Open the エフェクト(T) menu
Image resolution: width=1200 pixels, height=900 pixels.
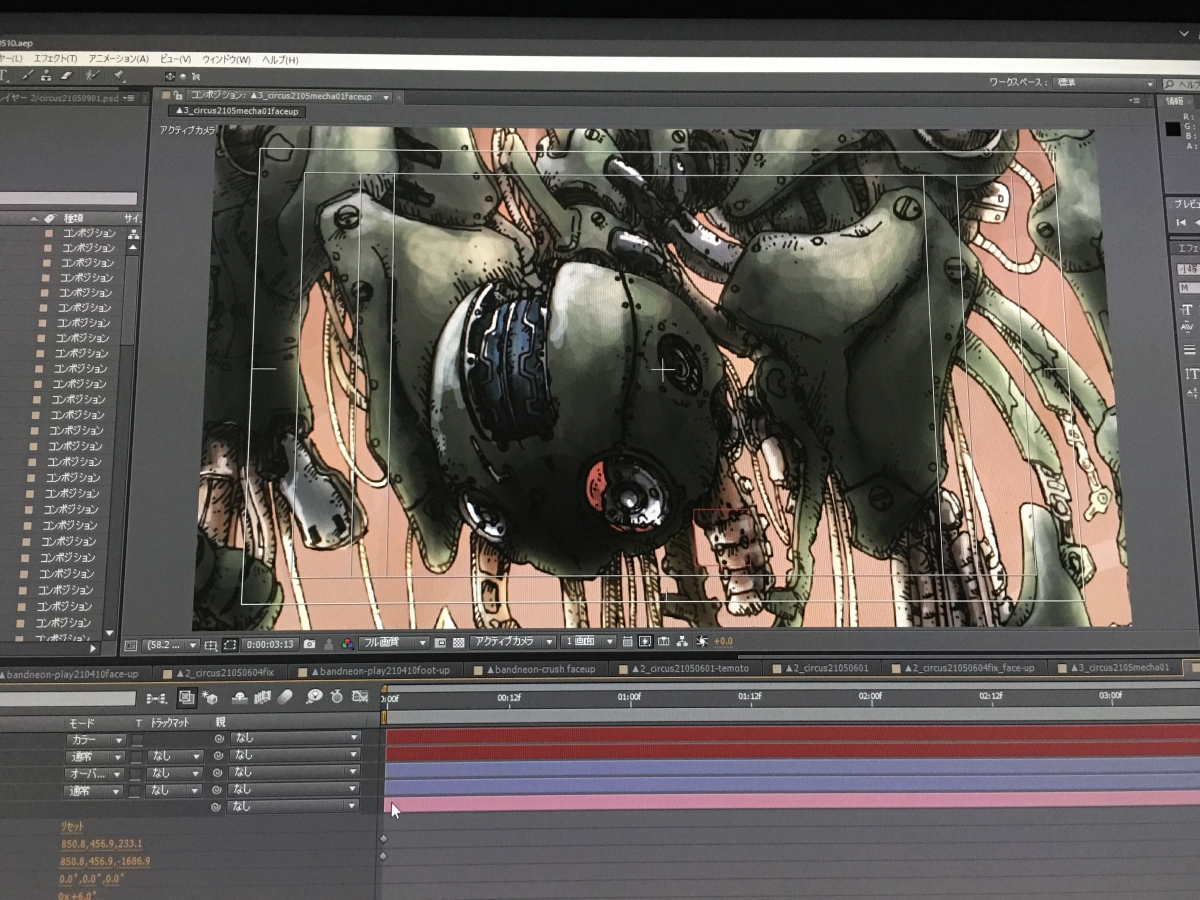tap(54, 60)
